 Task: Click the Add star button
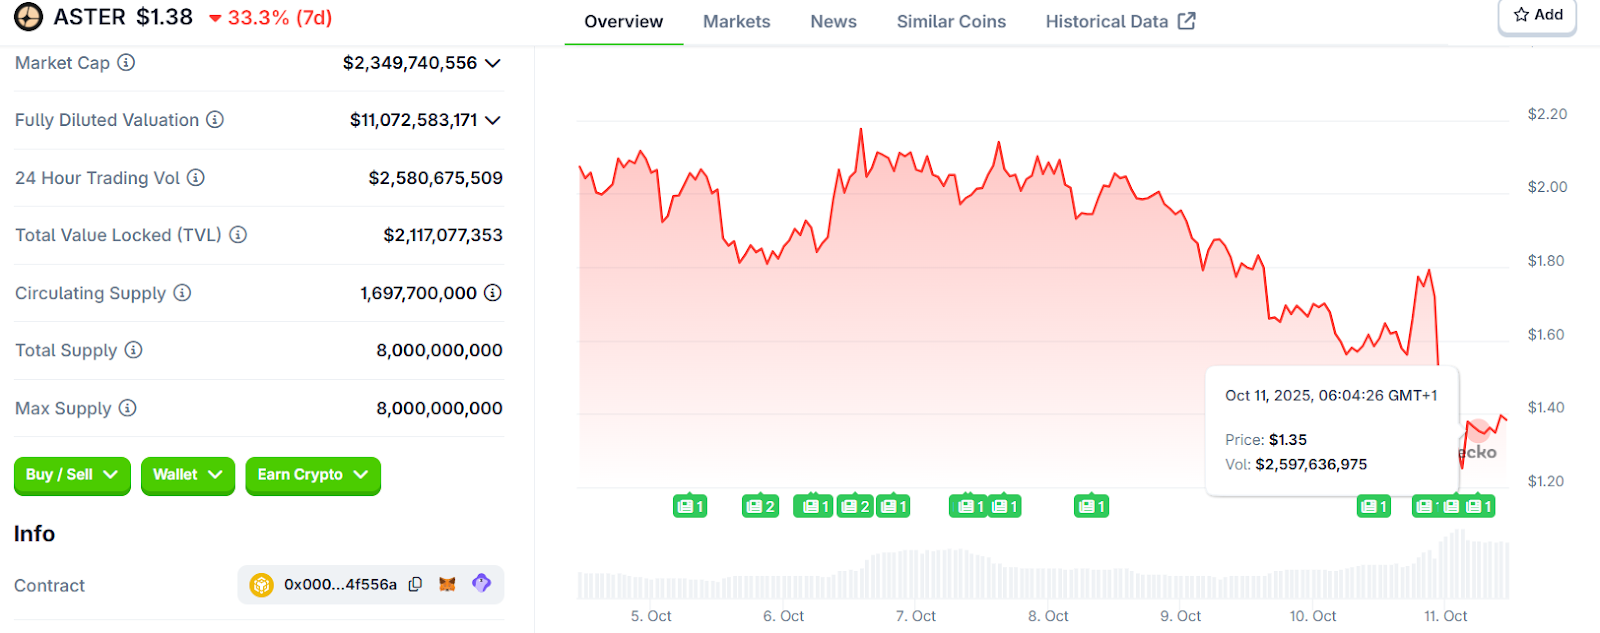pyautogui.click(x=1537, y=15)
